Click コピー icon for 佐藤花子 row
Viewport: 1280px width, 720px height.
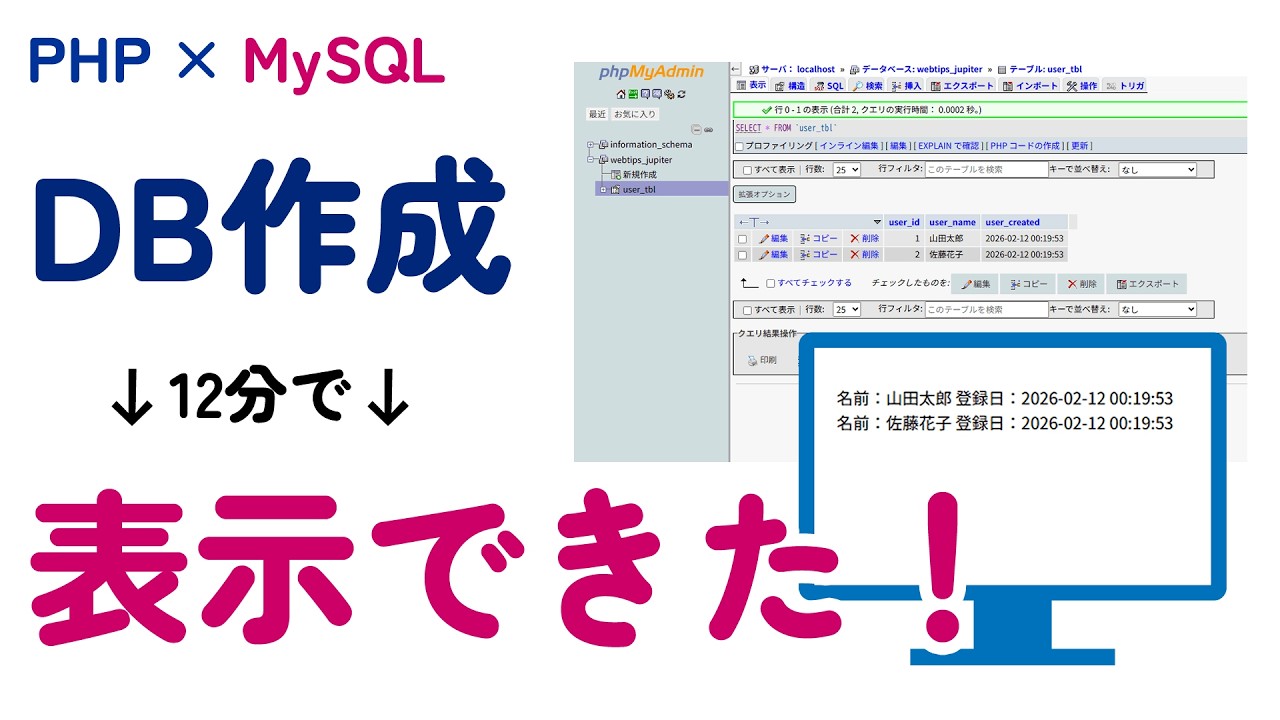[x=806, y=254]
